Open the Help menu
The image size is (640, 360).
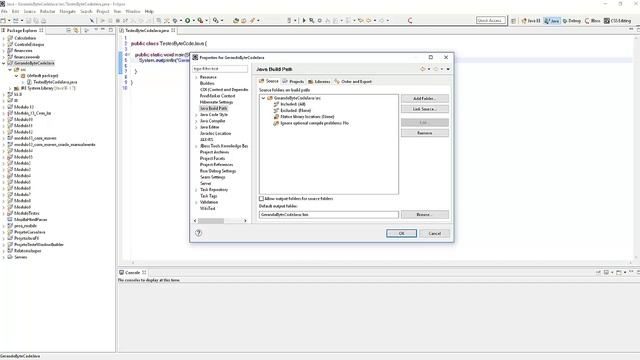(149, 11)
